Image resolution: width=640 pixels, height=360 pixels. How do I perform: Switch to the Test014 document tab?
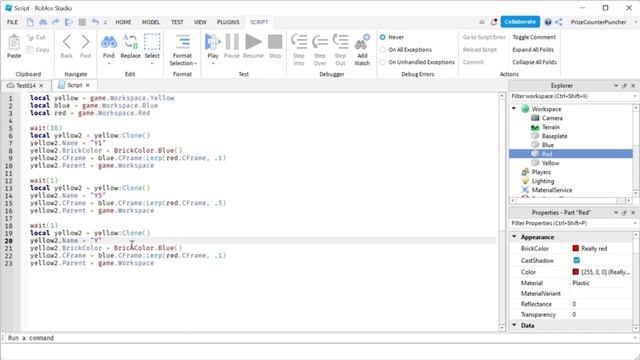click(26, 85)
